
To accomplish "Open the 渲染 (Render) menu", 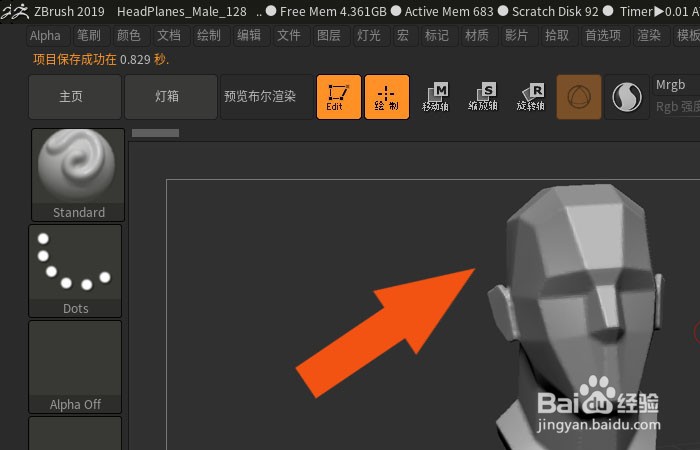I will pos(649,36).
